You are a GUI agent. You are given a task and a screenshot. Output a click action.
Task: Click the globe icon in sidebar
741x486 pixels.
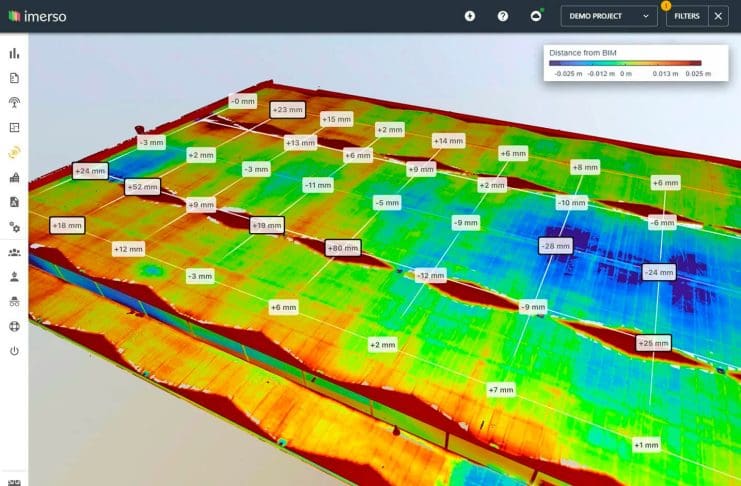(x=14, y=326)
